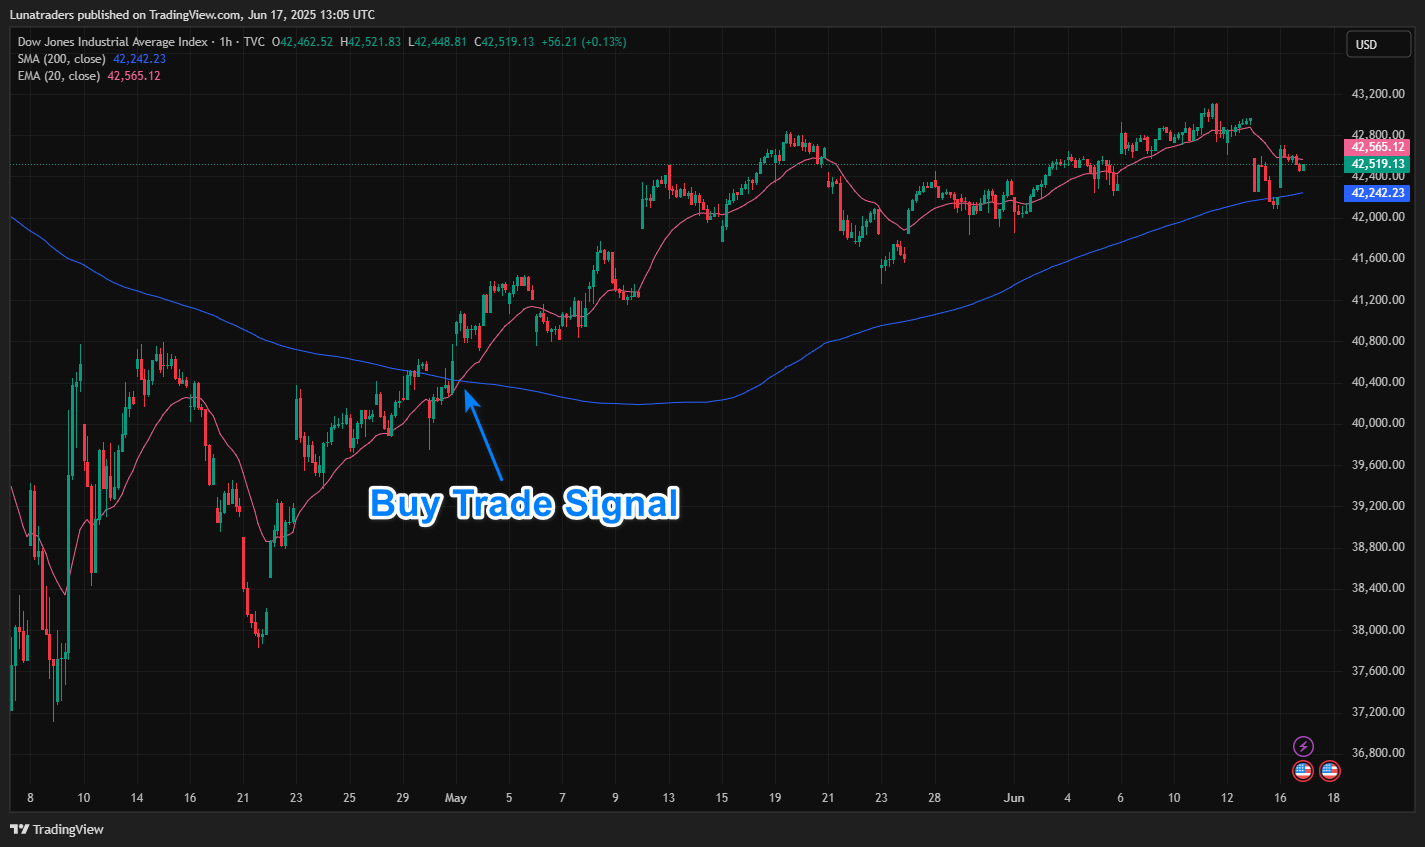Image resolution: width=1425 pixels, height=847 pixels.
Task: Click the open value O42,462.52 in header
Action: coord(303,42)
